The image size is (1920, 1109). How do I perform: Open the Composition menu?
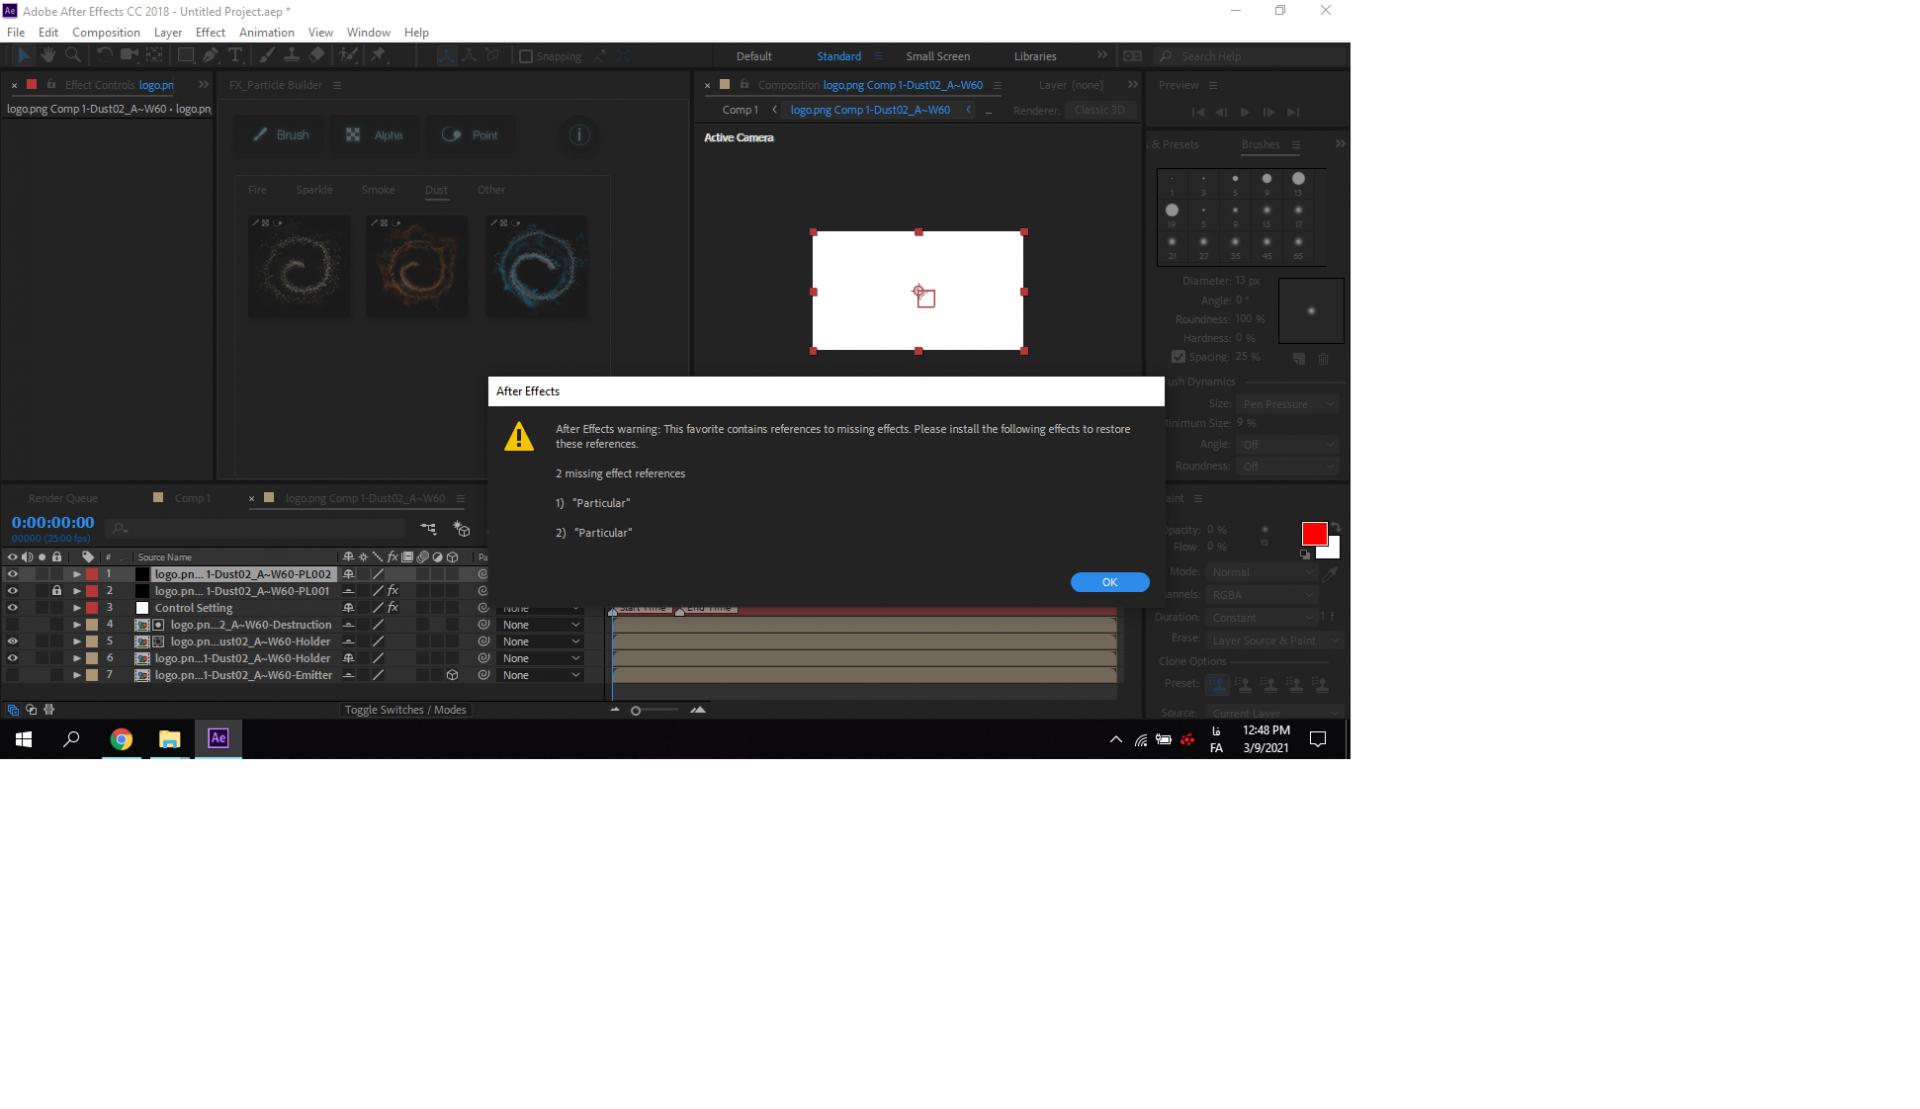[106, 32]
